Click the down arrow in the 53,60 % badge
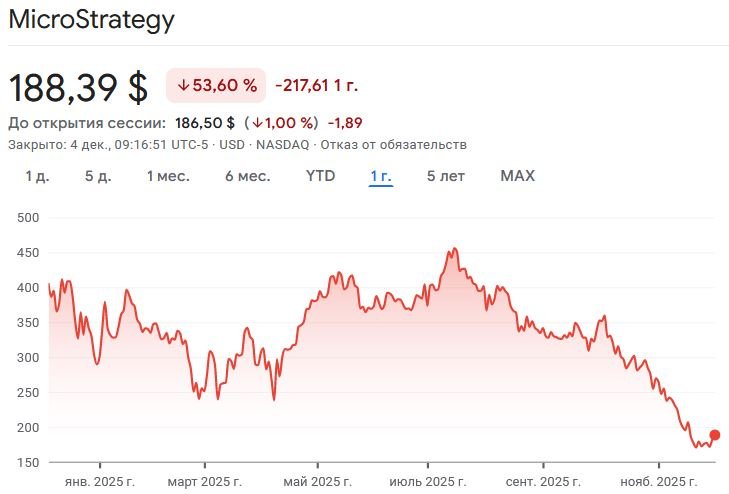 [183, 86]
